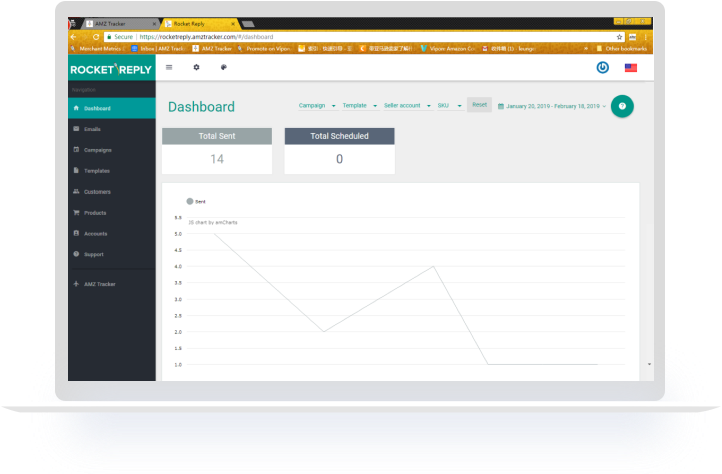Toggle the Sent series in chart legend
This screenshot has height=474, width=722.
pos(195,201)
